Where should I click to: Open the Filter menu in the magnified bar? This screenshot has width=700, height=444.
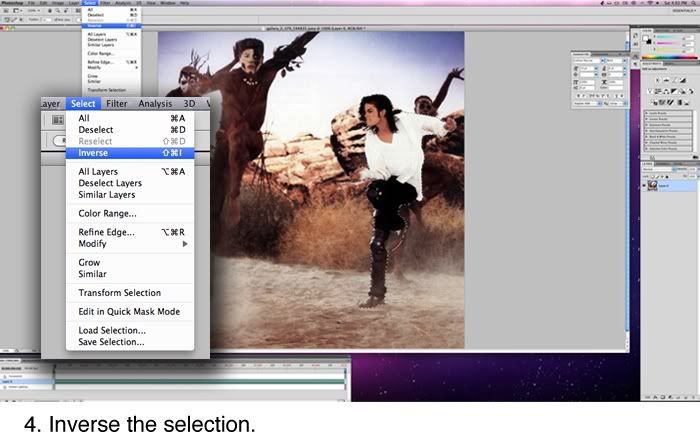click(117, 104)
